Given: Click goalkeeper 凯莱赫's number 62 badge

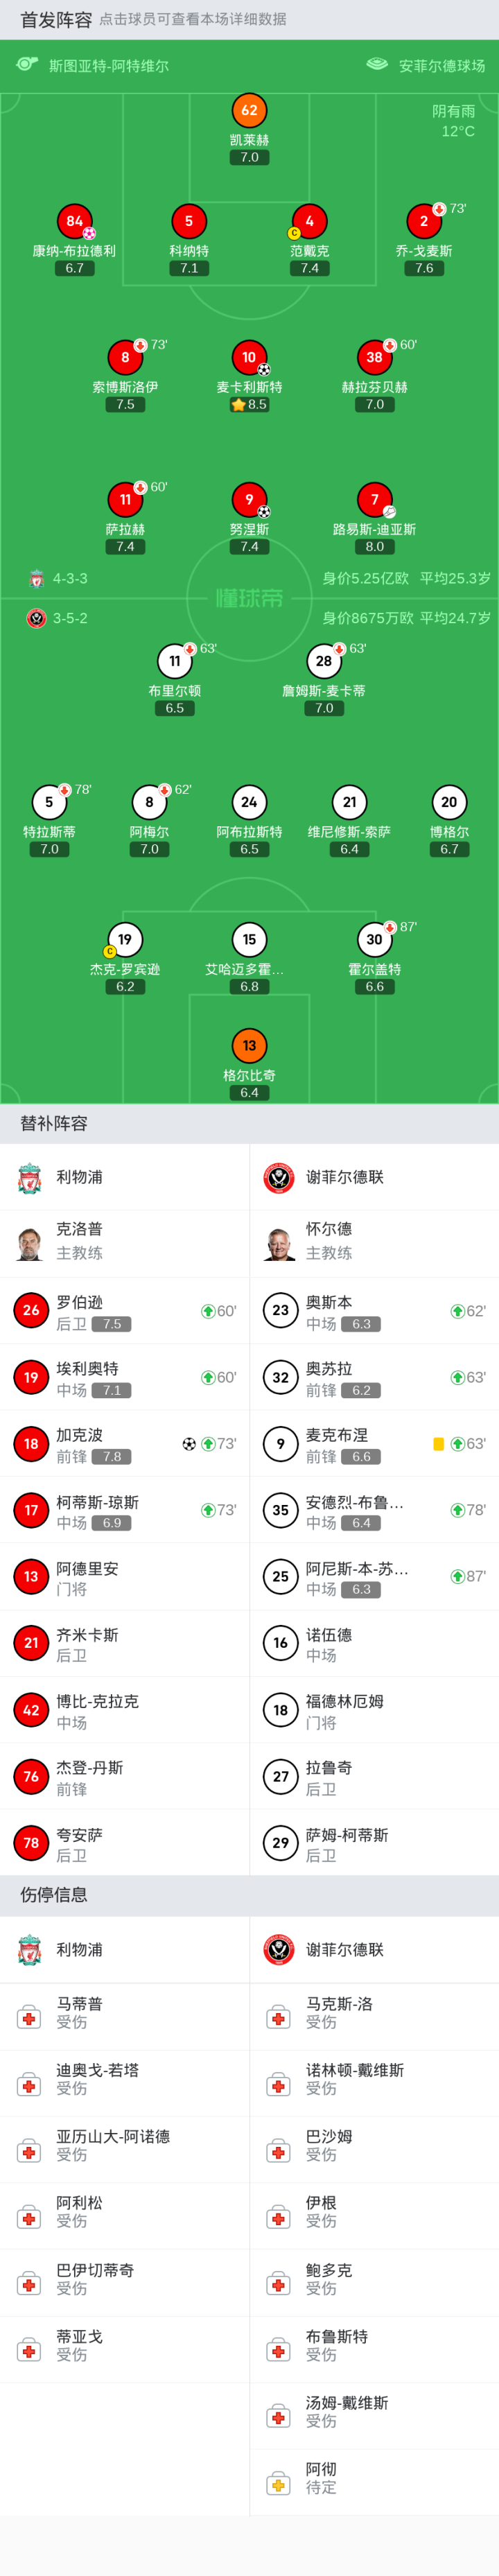Looking at the screenshot, I should click(x=249, y=110).
